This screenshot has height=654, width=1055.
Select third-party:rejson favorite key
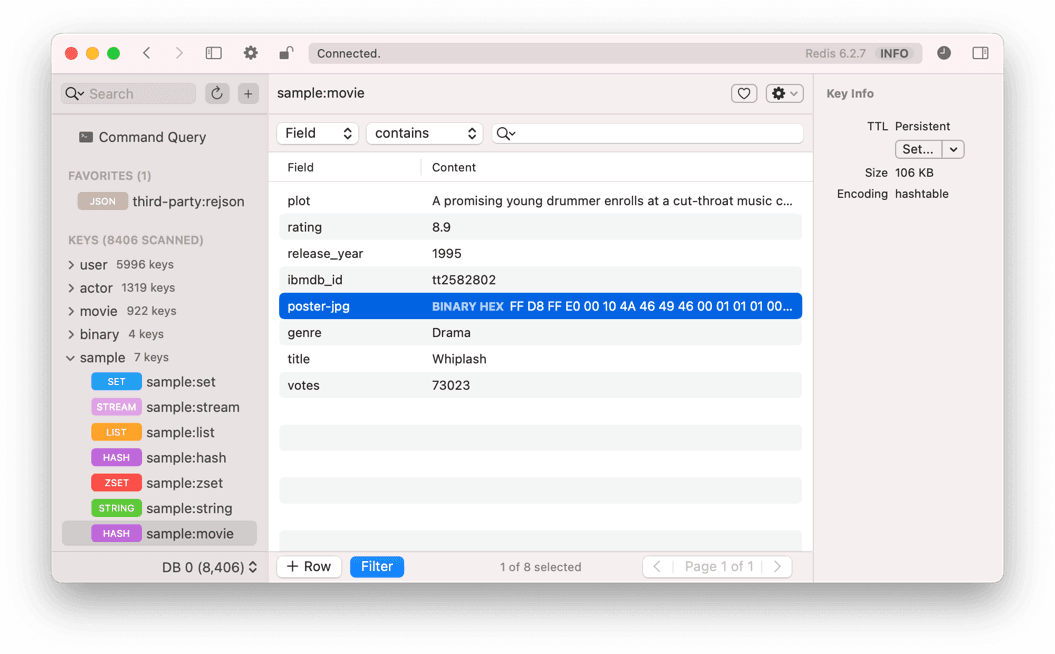point(188,201)
